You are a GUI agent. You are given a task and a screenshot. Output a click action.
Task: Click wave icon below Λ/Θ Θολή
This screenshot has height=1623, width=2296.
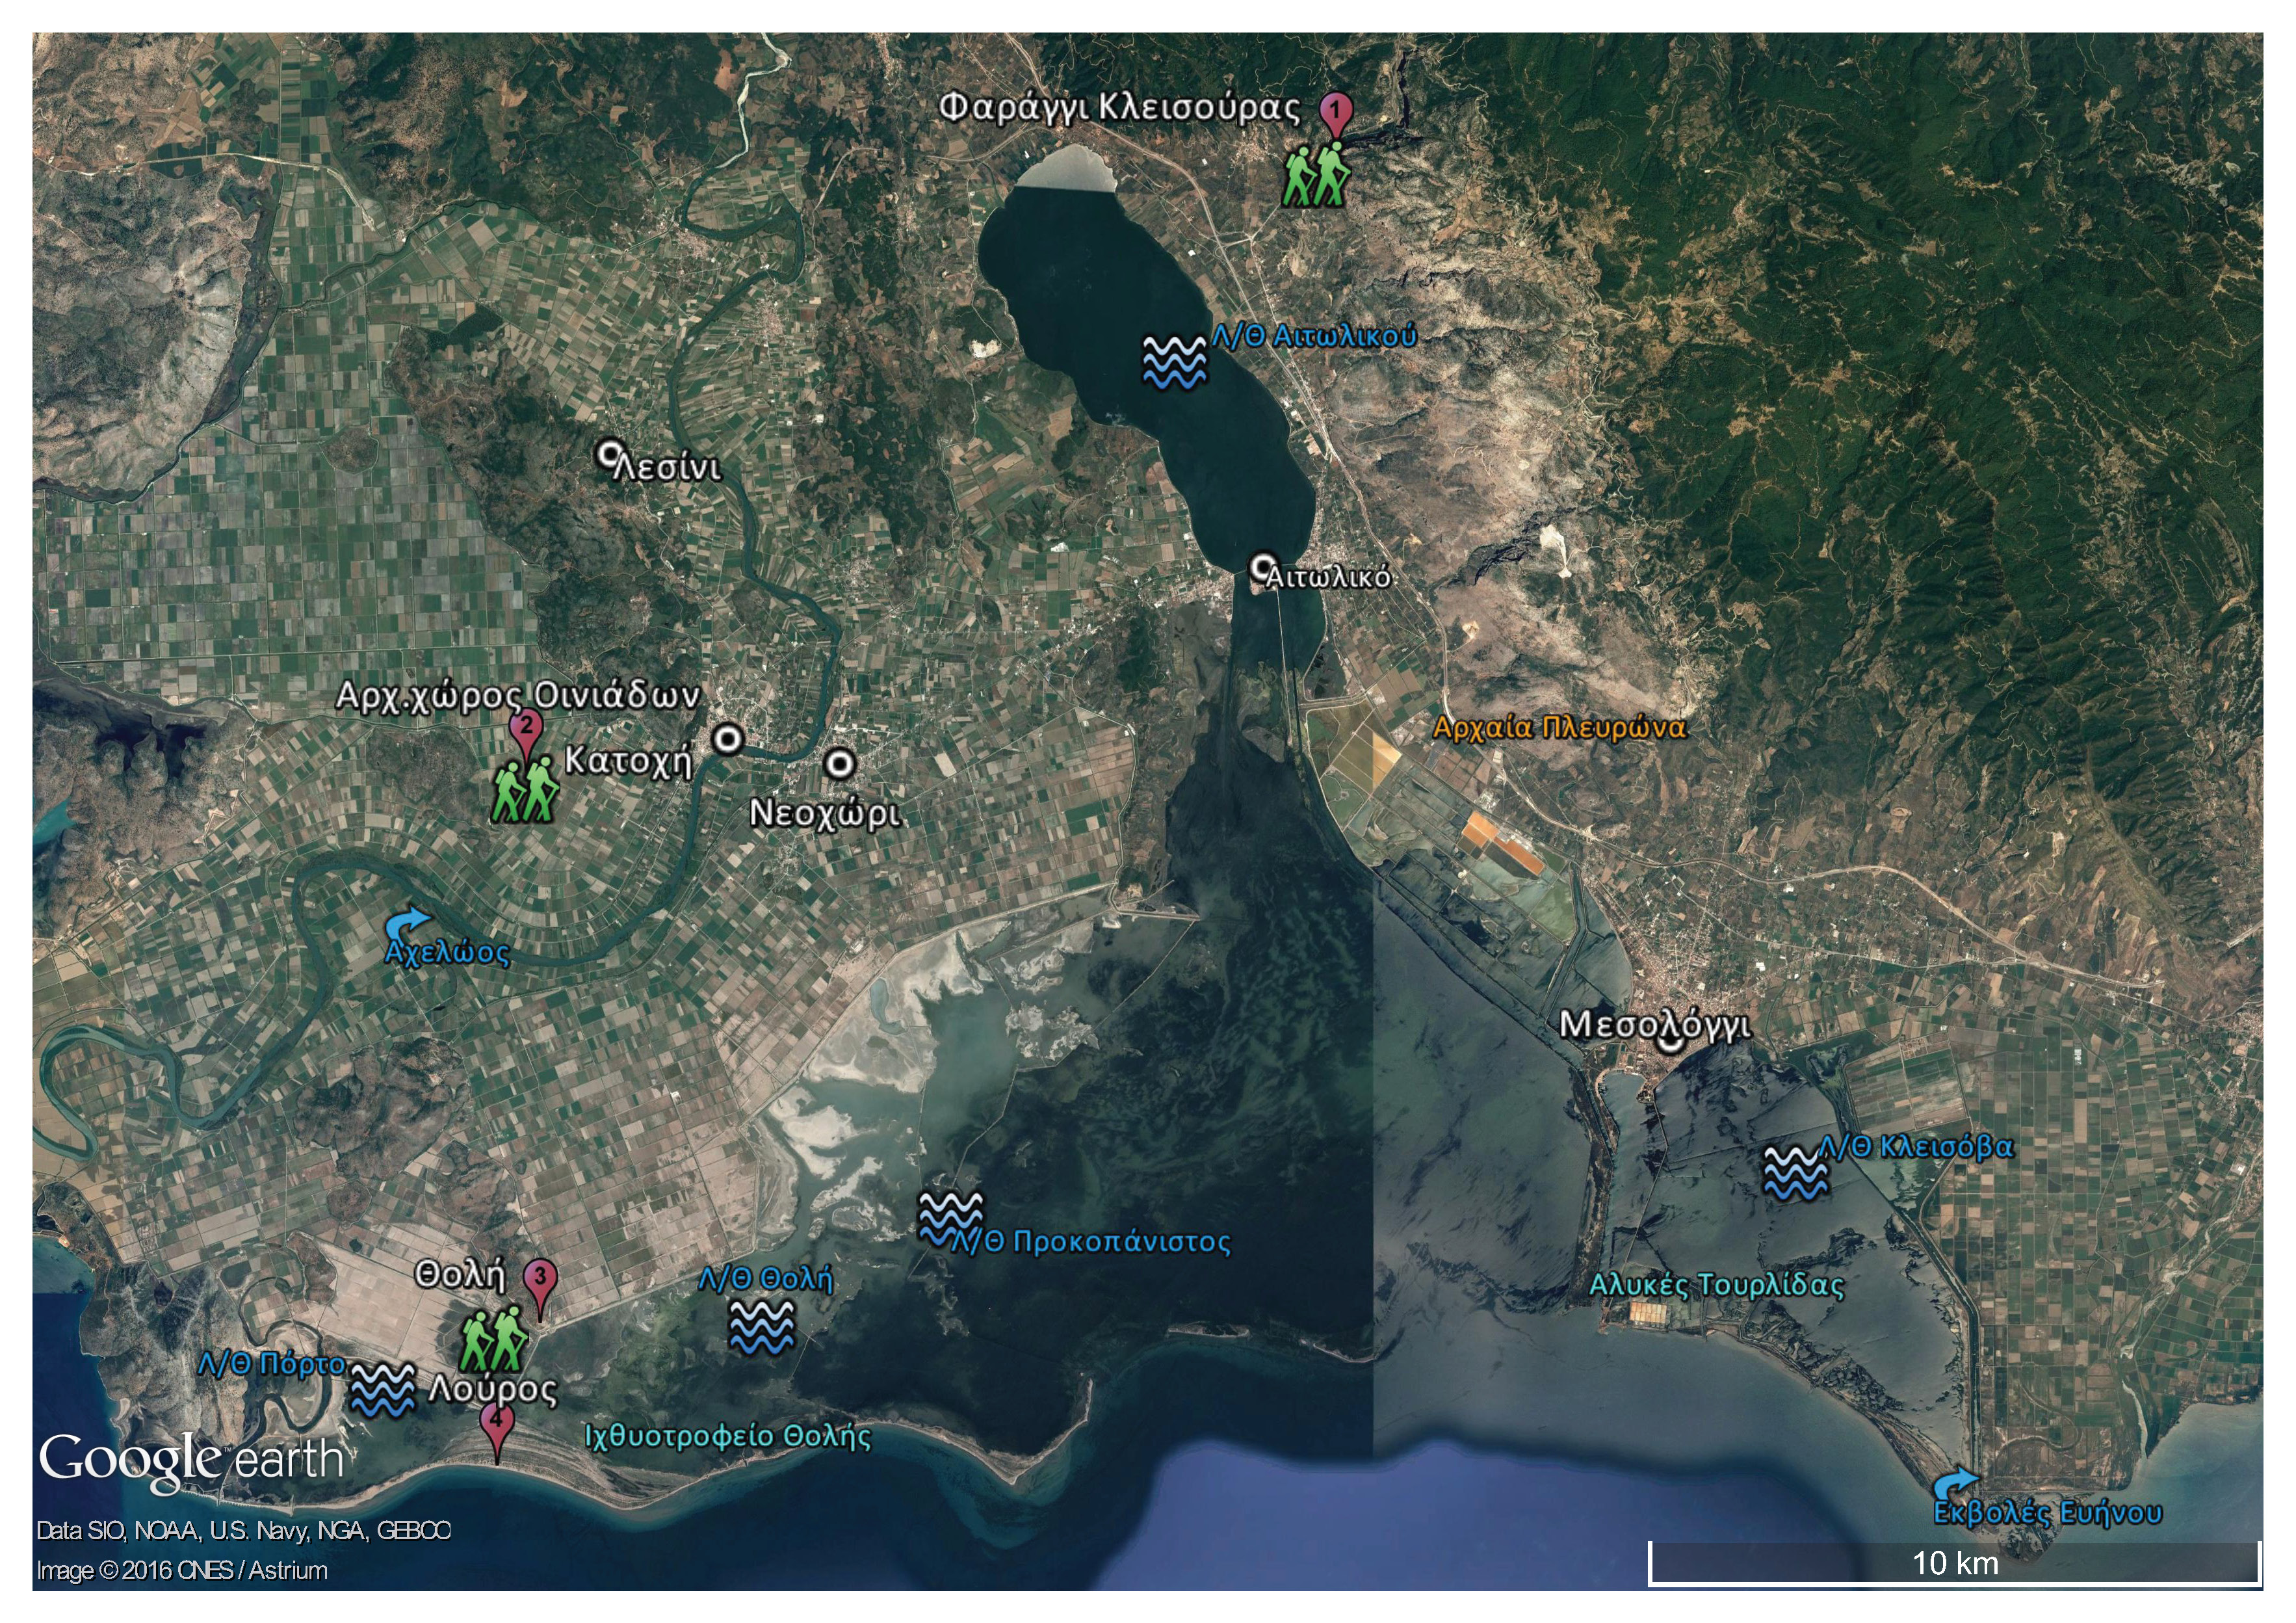[762, 1327]
